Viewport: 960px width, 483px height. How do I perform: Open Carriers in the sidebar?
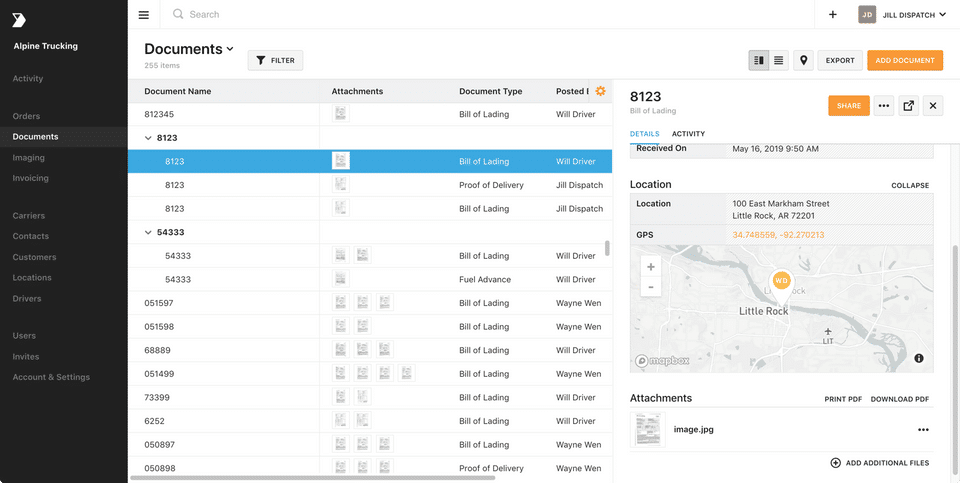(x=28, y=215)
